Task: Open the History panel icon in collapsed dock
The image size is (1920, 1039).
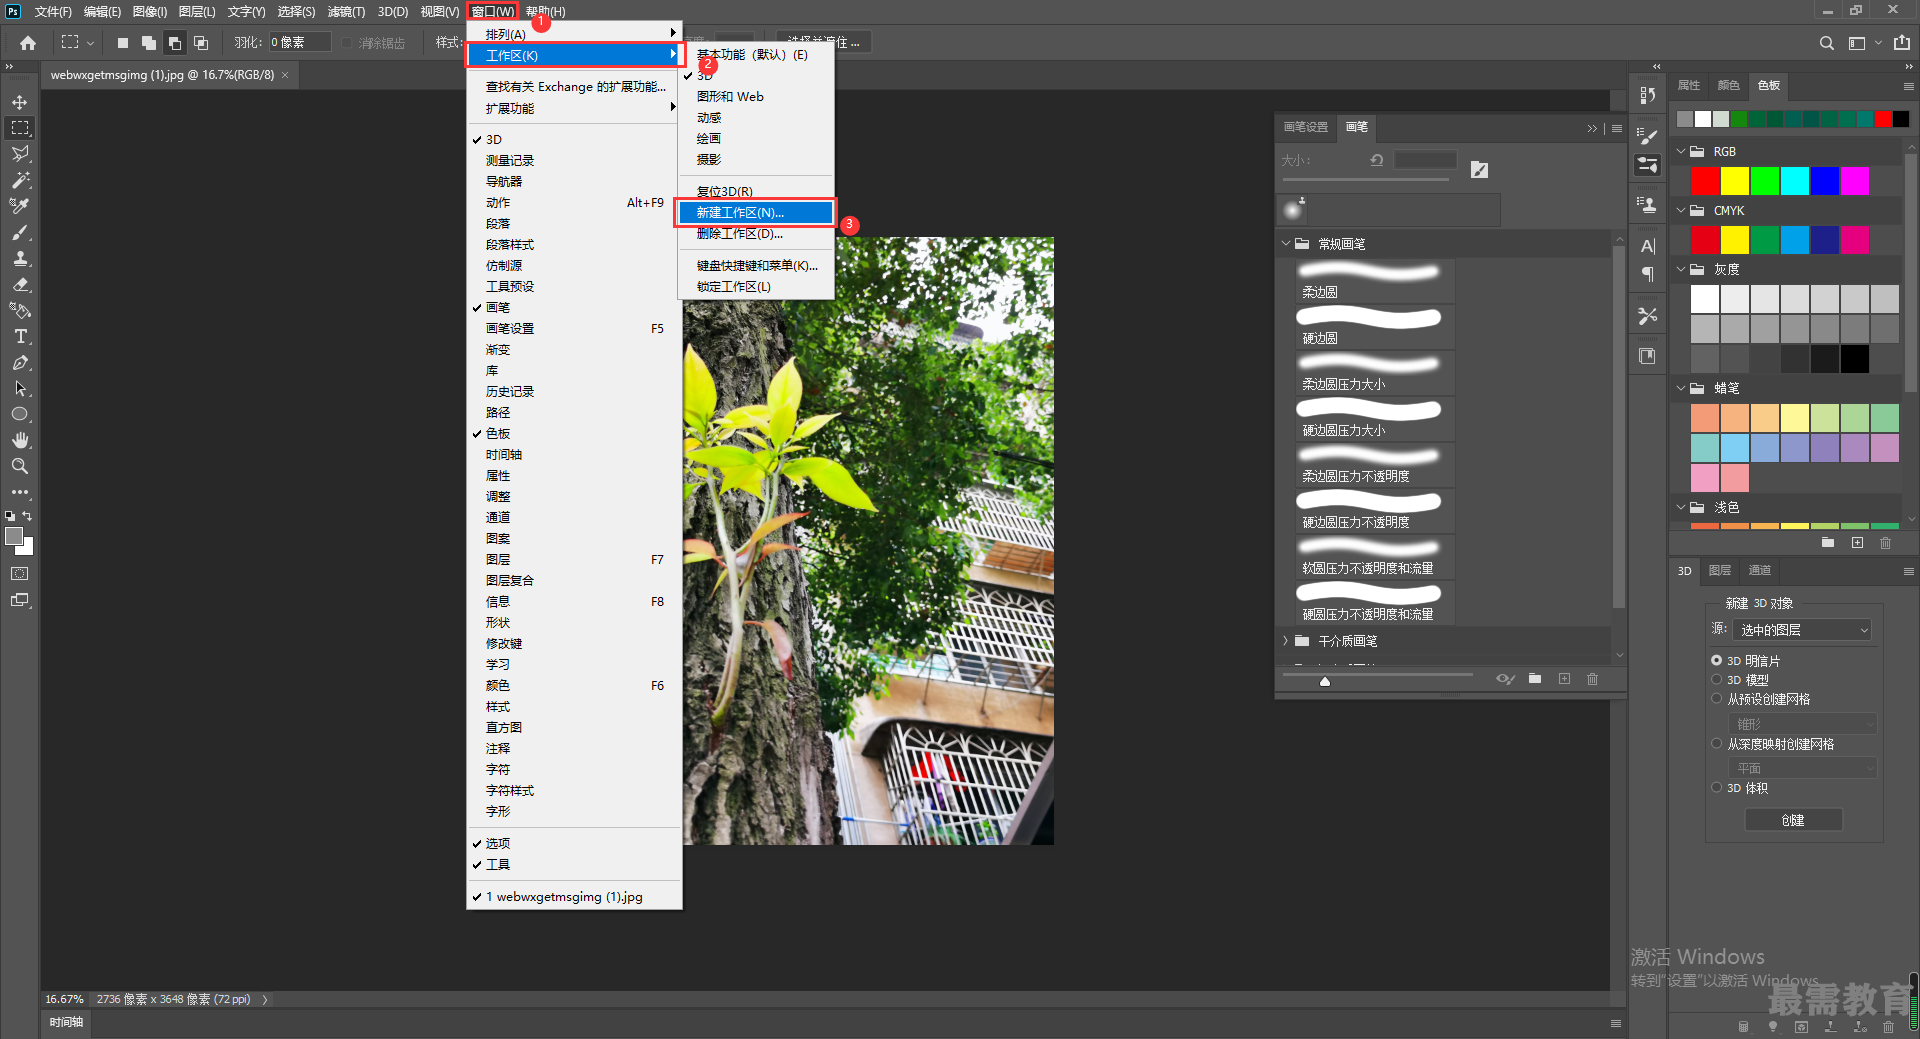Action: (x=1647, y=95)
